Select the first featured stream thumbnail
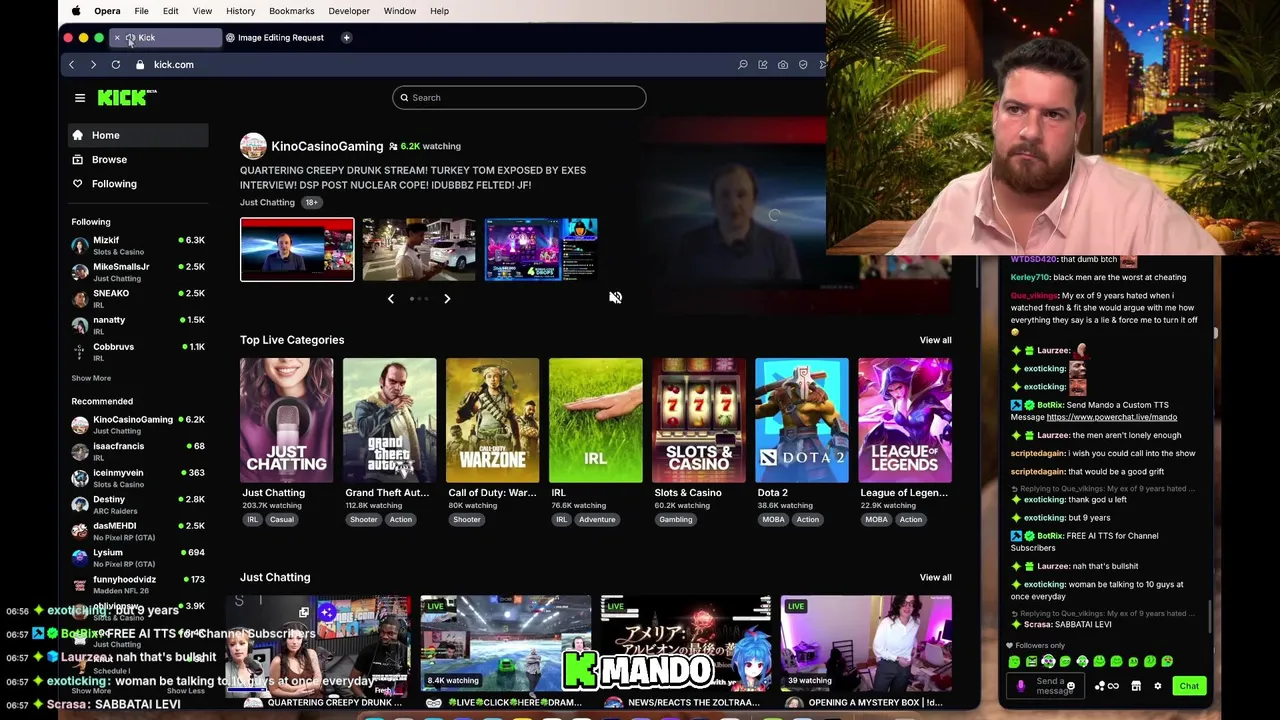Viewport: 1280px width, 720px height. (297, 249)
